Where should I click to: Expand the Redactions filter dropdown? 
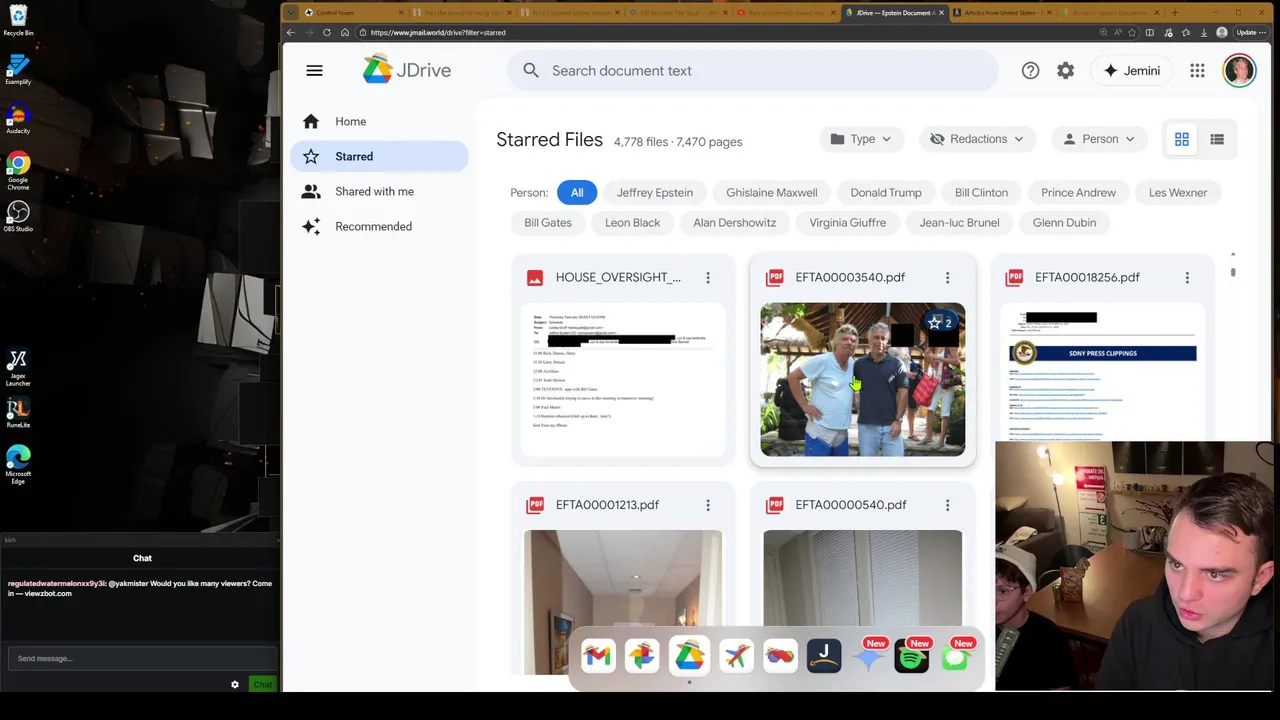977,139
